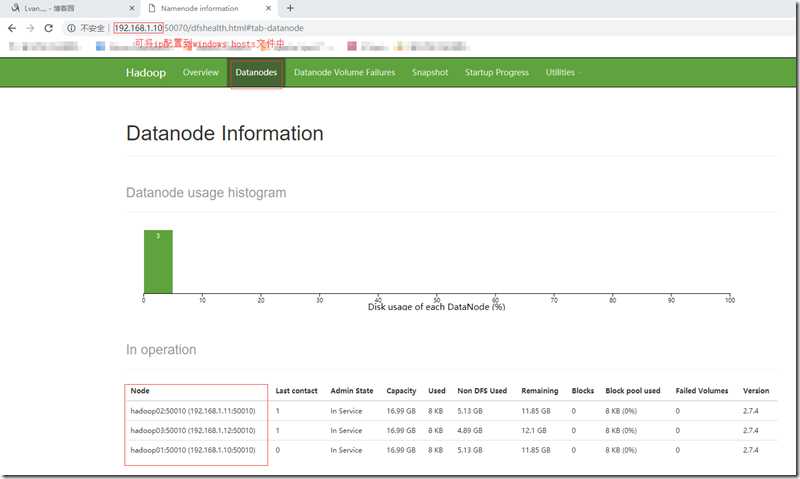Click the Last contact column header
The height and width of the screenshot is (479, 800).
[x=296, y=391]
